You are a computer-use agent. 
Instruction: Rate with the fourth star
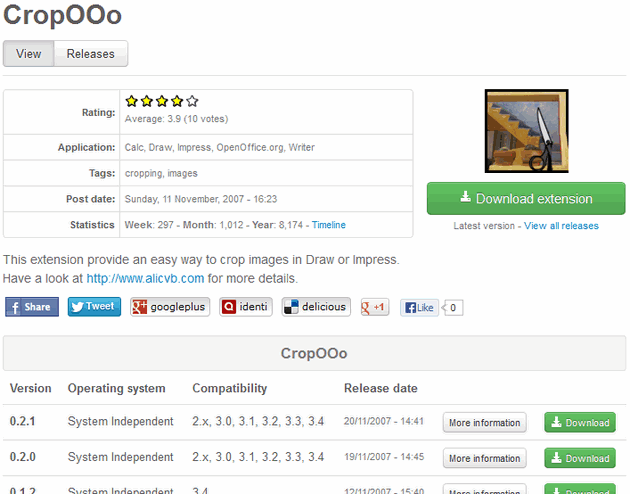[x=177, y=101]
